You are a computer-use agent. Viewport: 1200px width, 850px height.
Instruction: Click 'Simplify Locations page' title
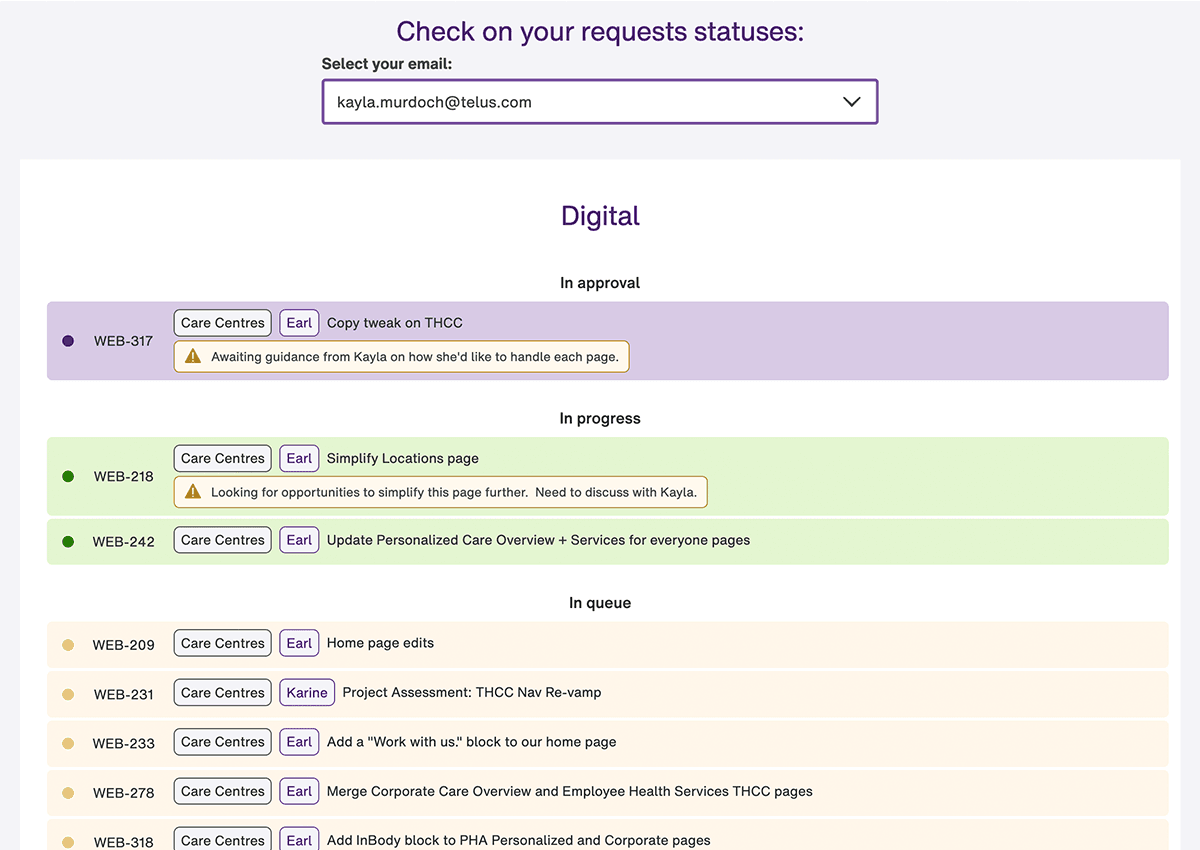click(x=403, y=458)
